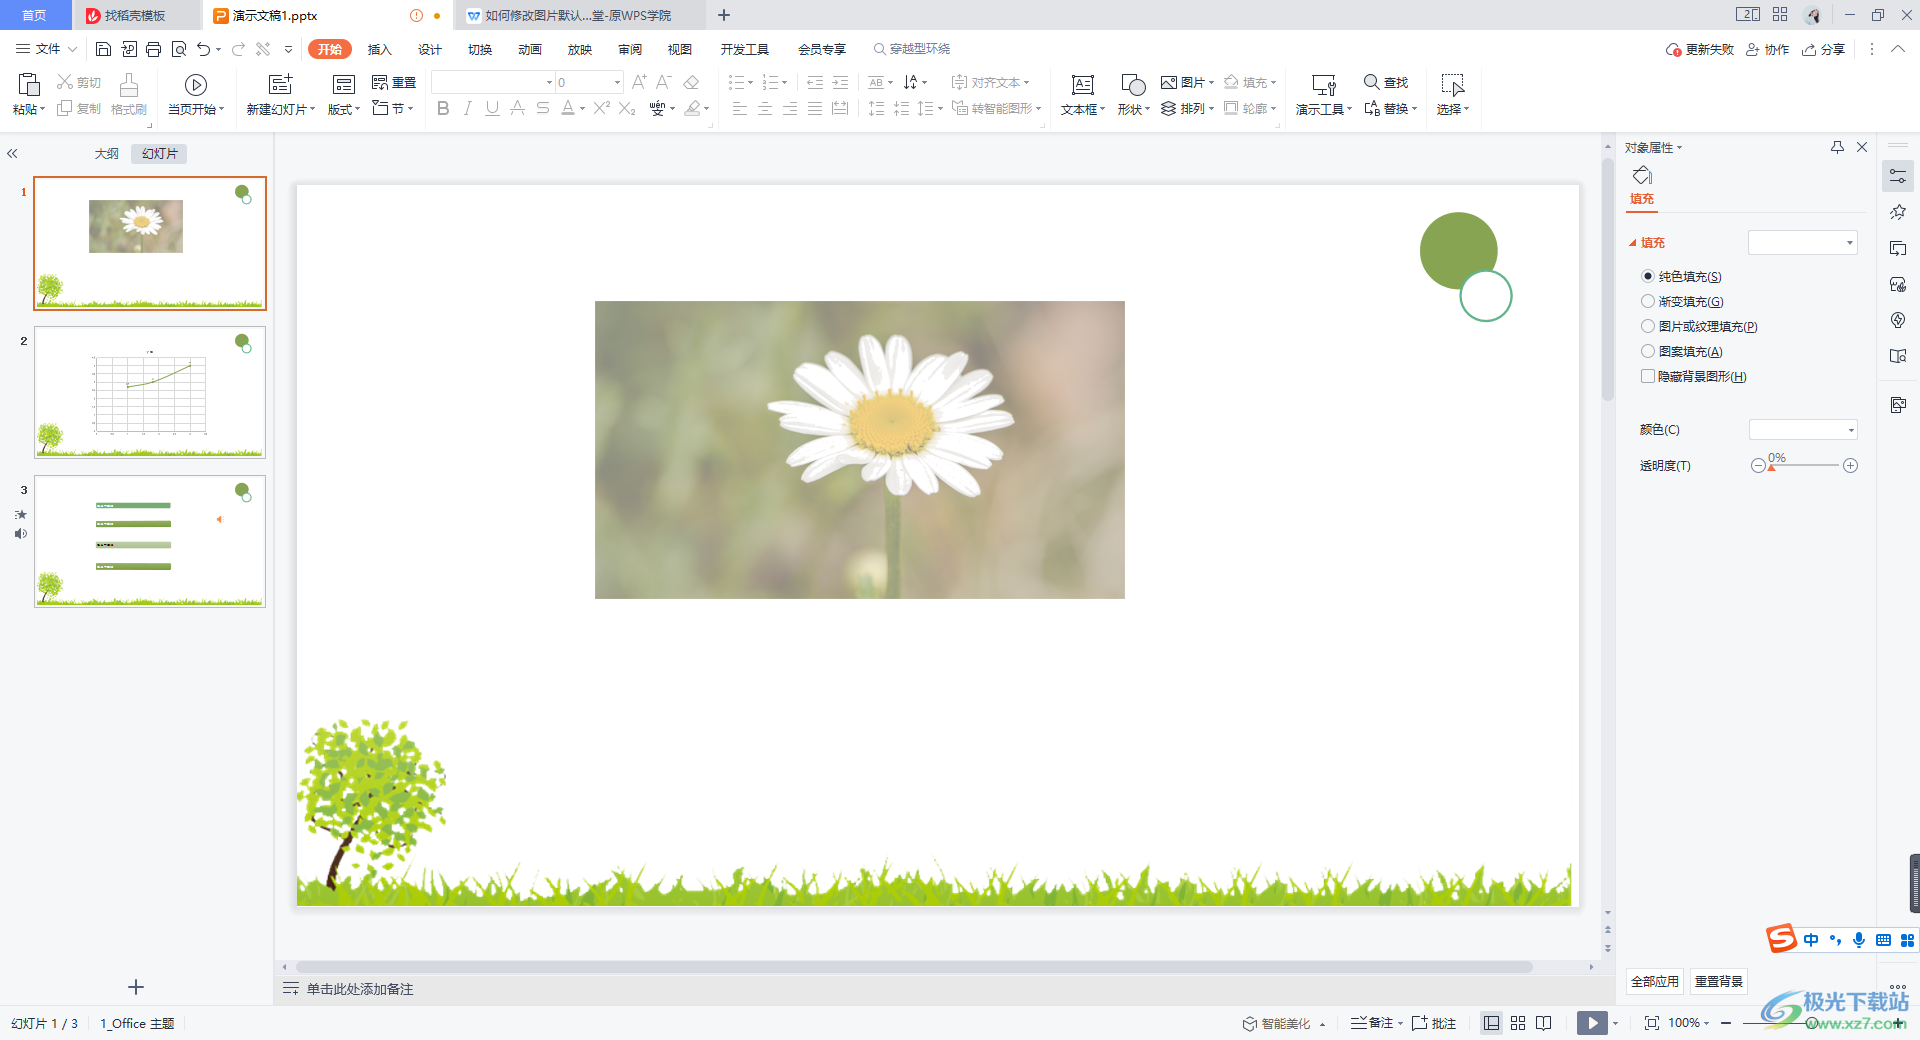Click the Shapes icon

[x=1133, y=85]
